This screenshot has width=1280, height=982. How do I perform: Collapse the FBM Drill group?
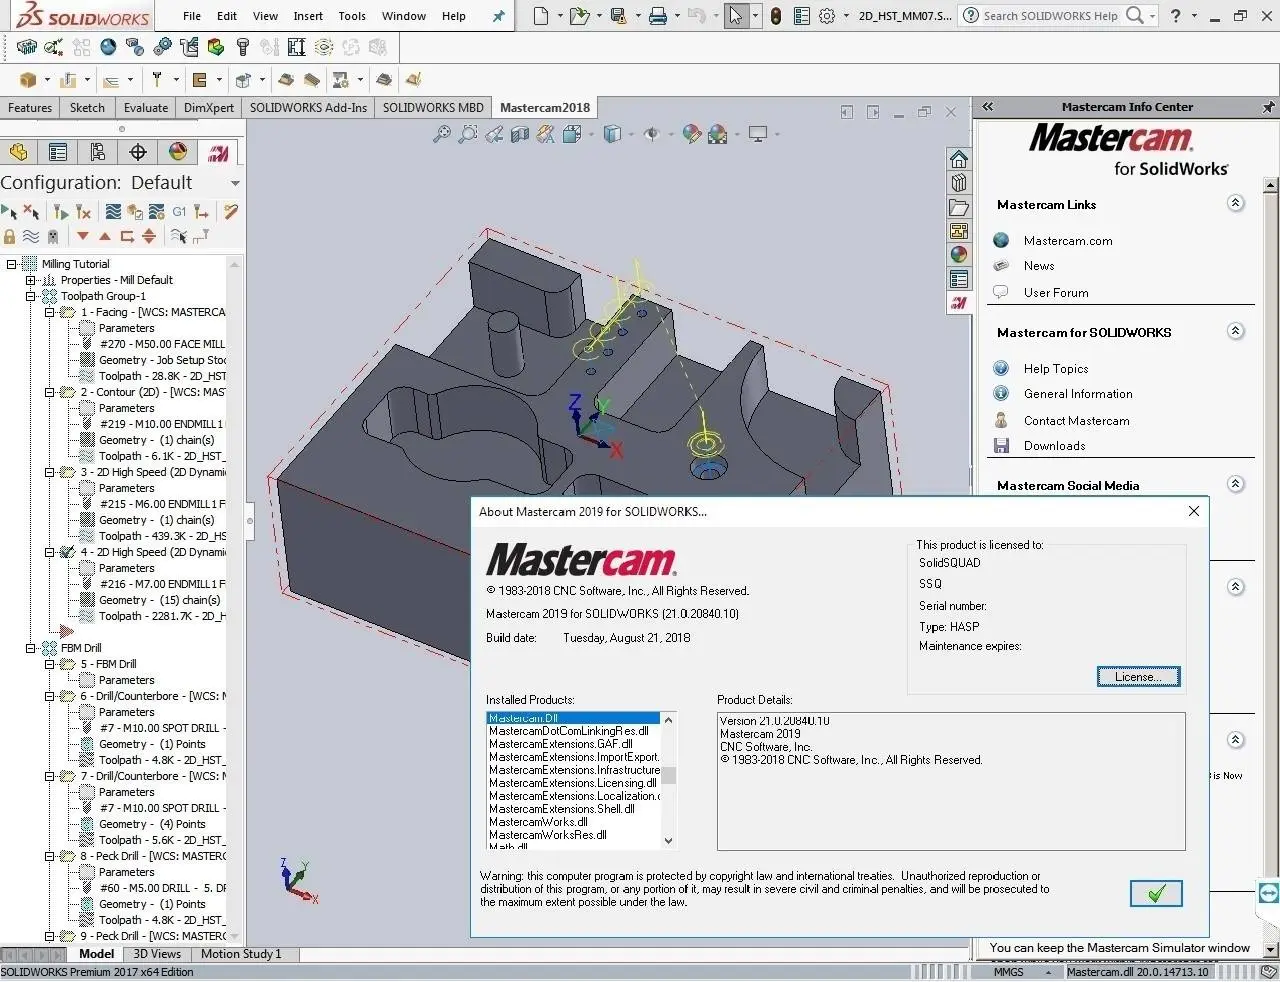[x=30, y=648]
